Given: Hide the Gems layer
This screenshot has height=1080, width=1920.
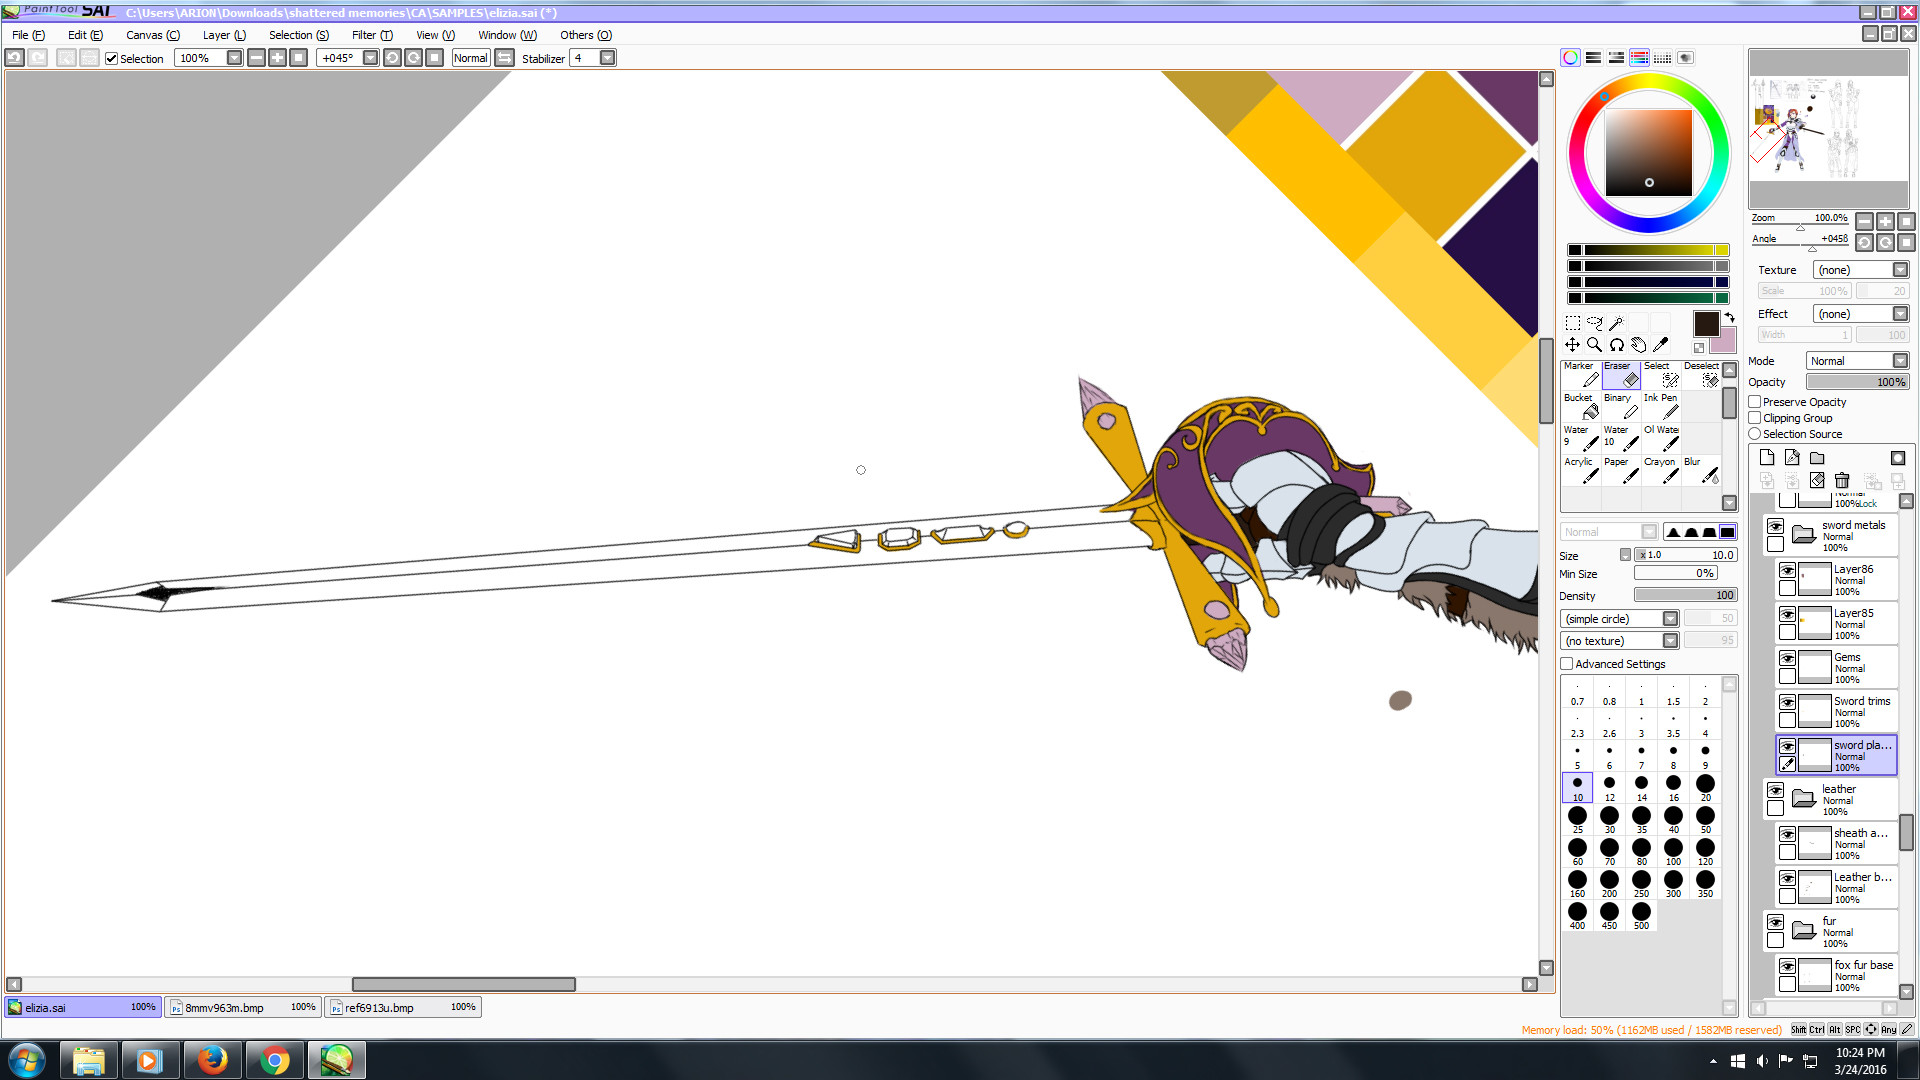Looking at the screenshot, I should point(1787,658).
